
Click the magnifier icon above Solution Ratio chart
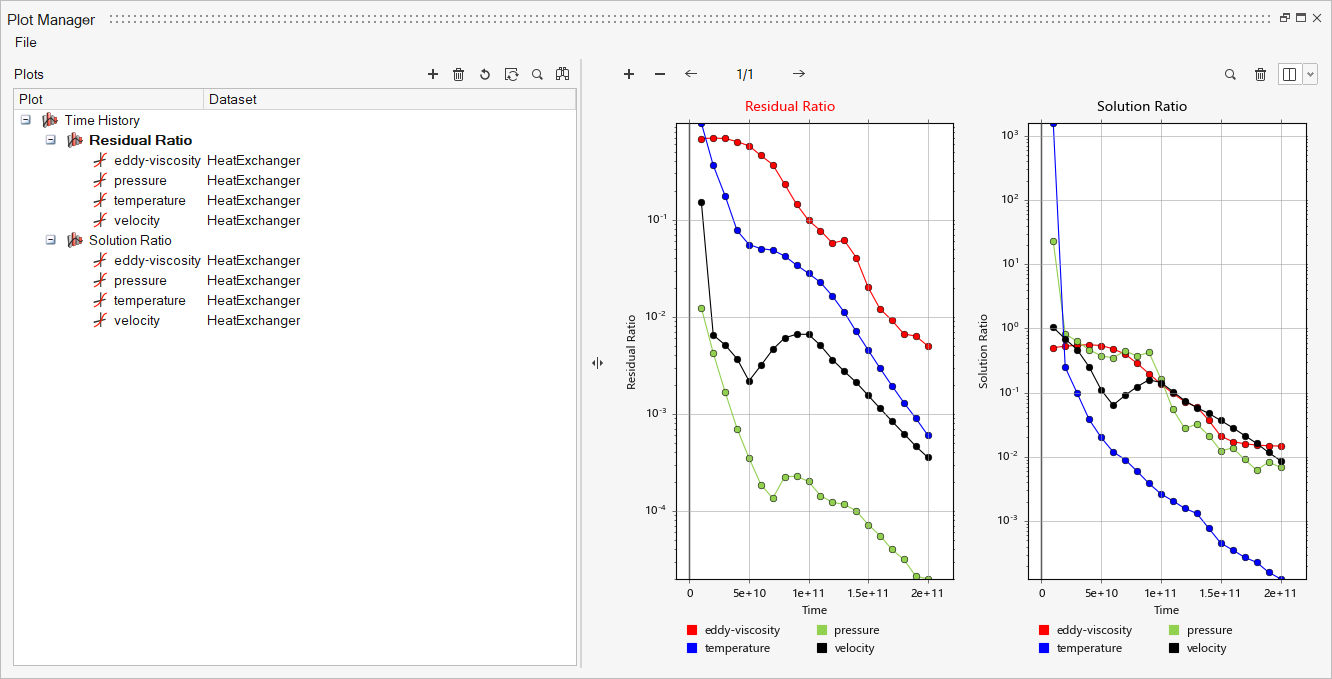pyautogui.click(x=1231, y=74)
